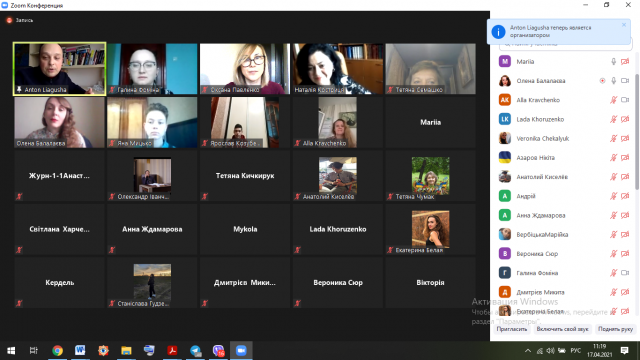This screenshot has height=360, width=640.
Task: Click the pin icon on Anton Liagusha's video
Action: [19, 89]
